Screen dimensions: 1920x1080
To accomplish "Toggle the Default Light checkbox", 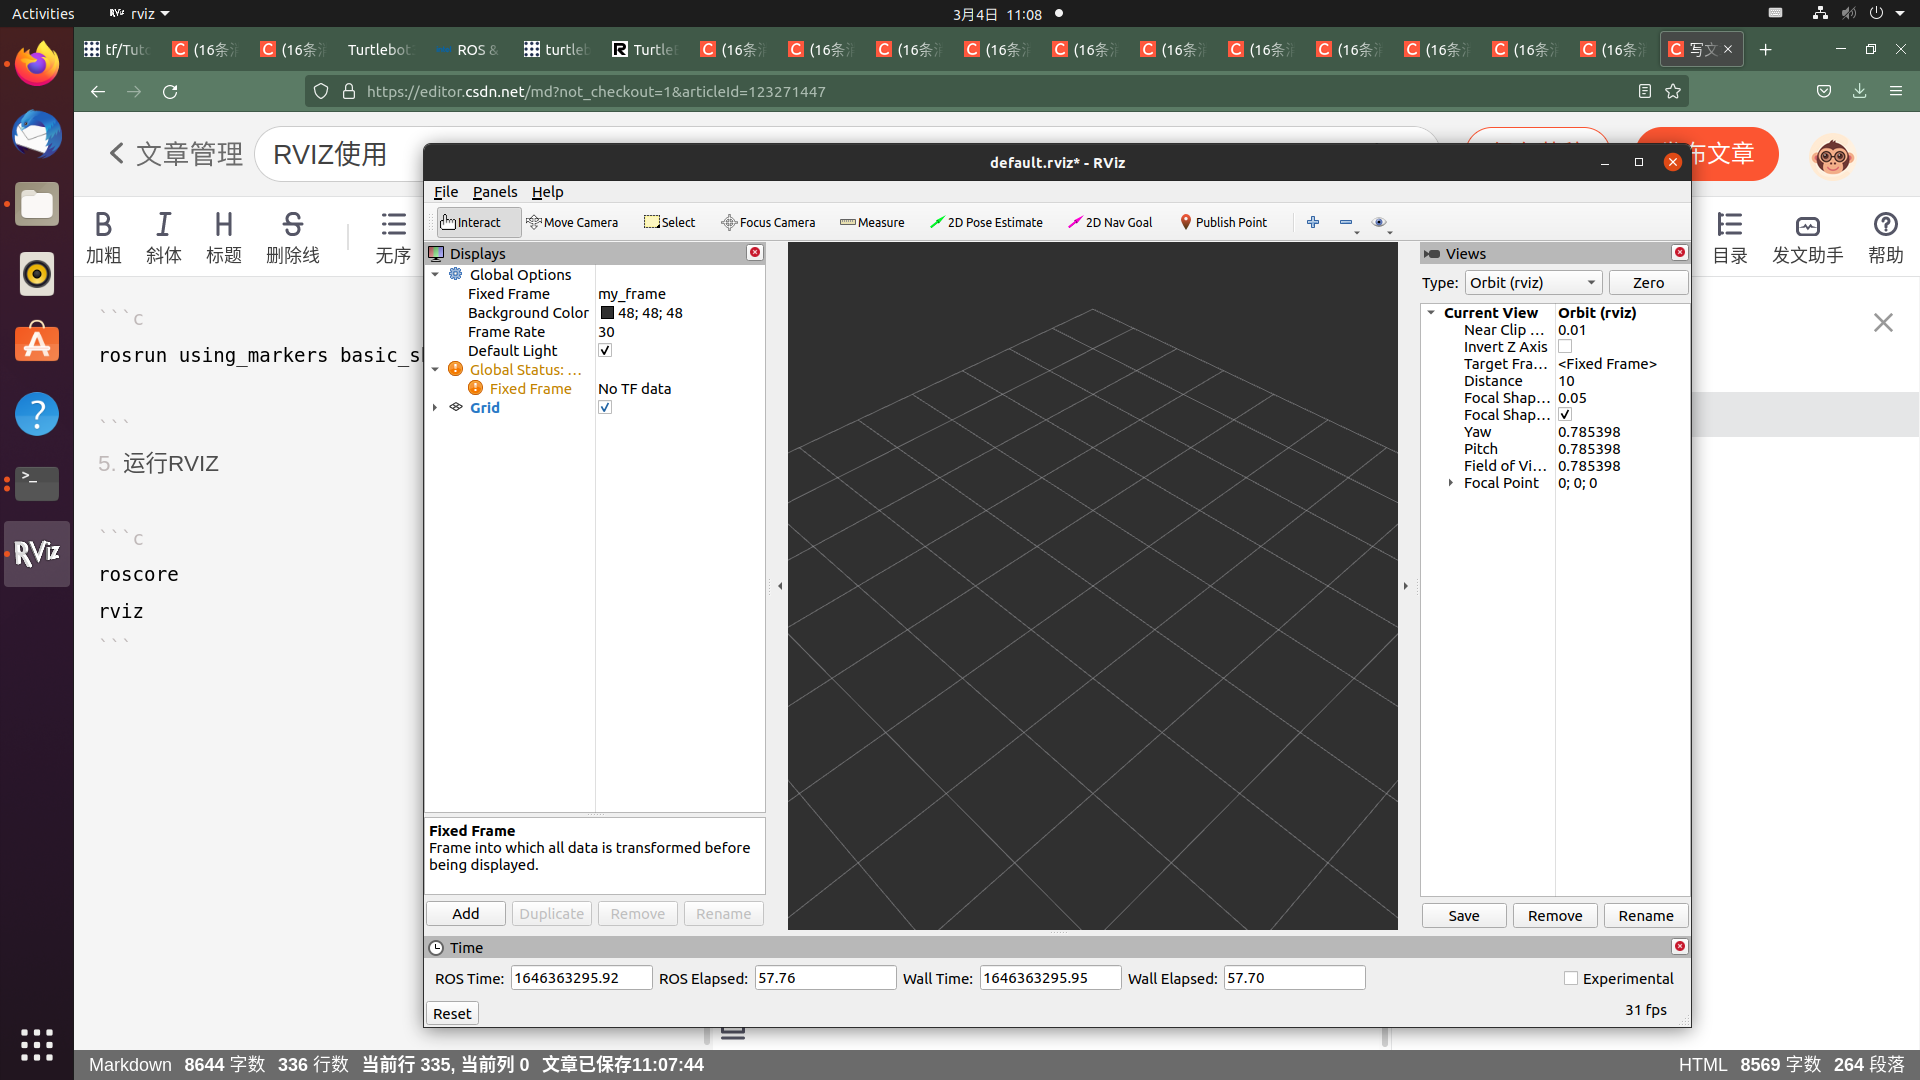I will pyautogui.click(x=605, y=350).
